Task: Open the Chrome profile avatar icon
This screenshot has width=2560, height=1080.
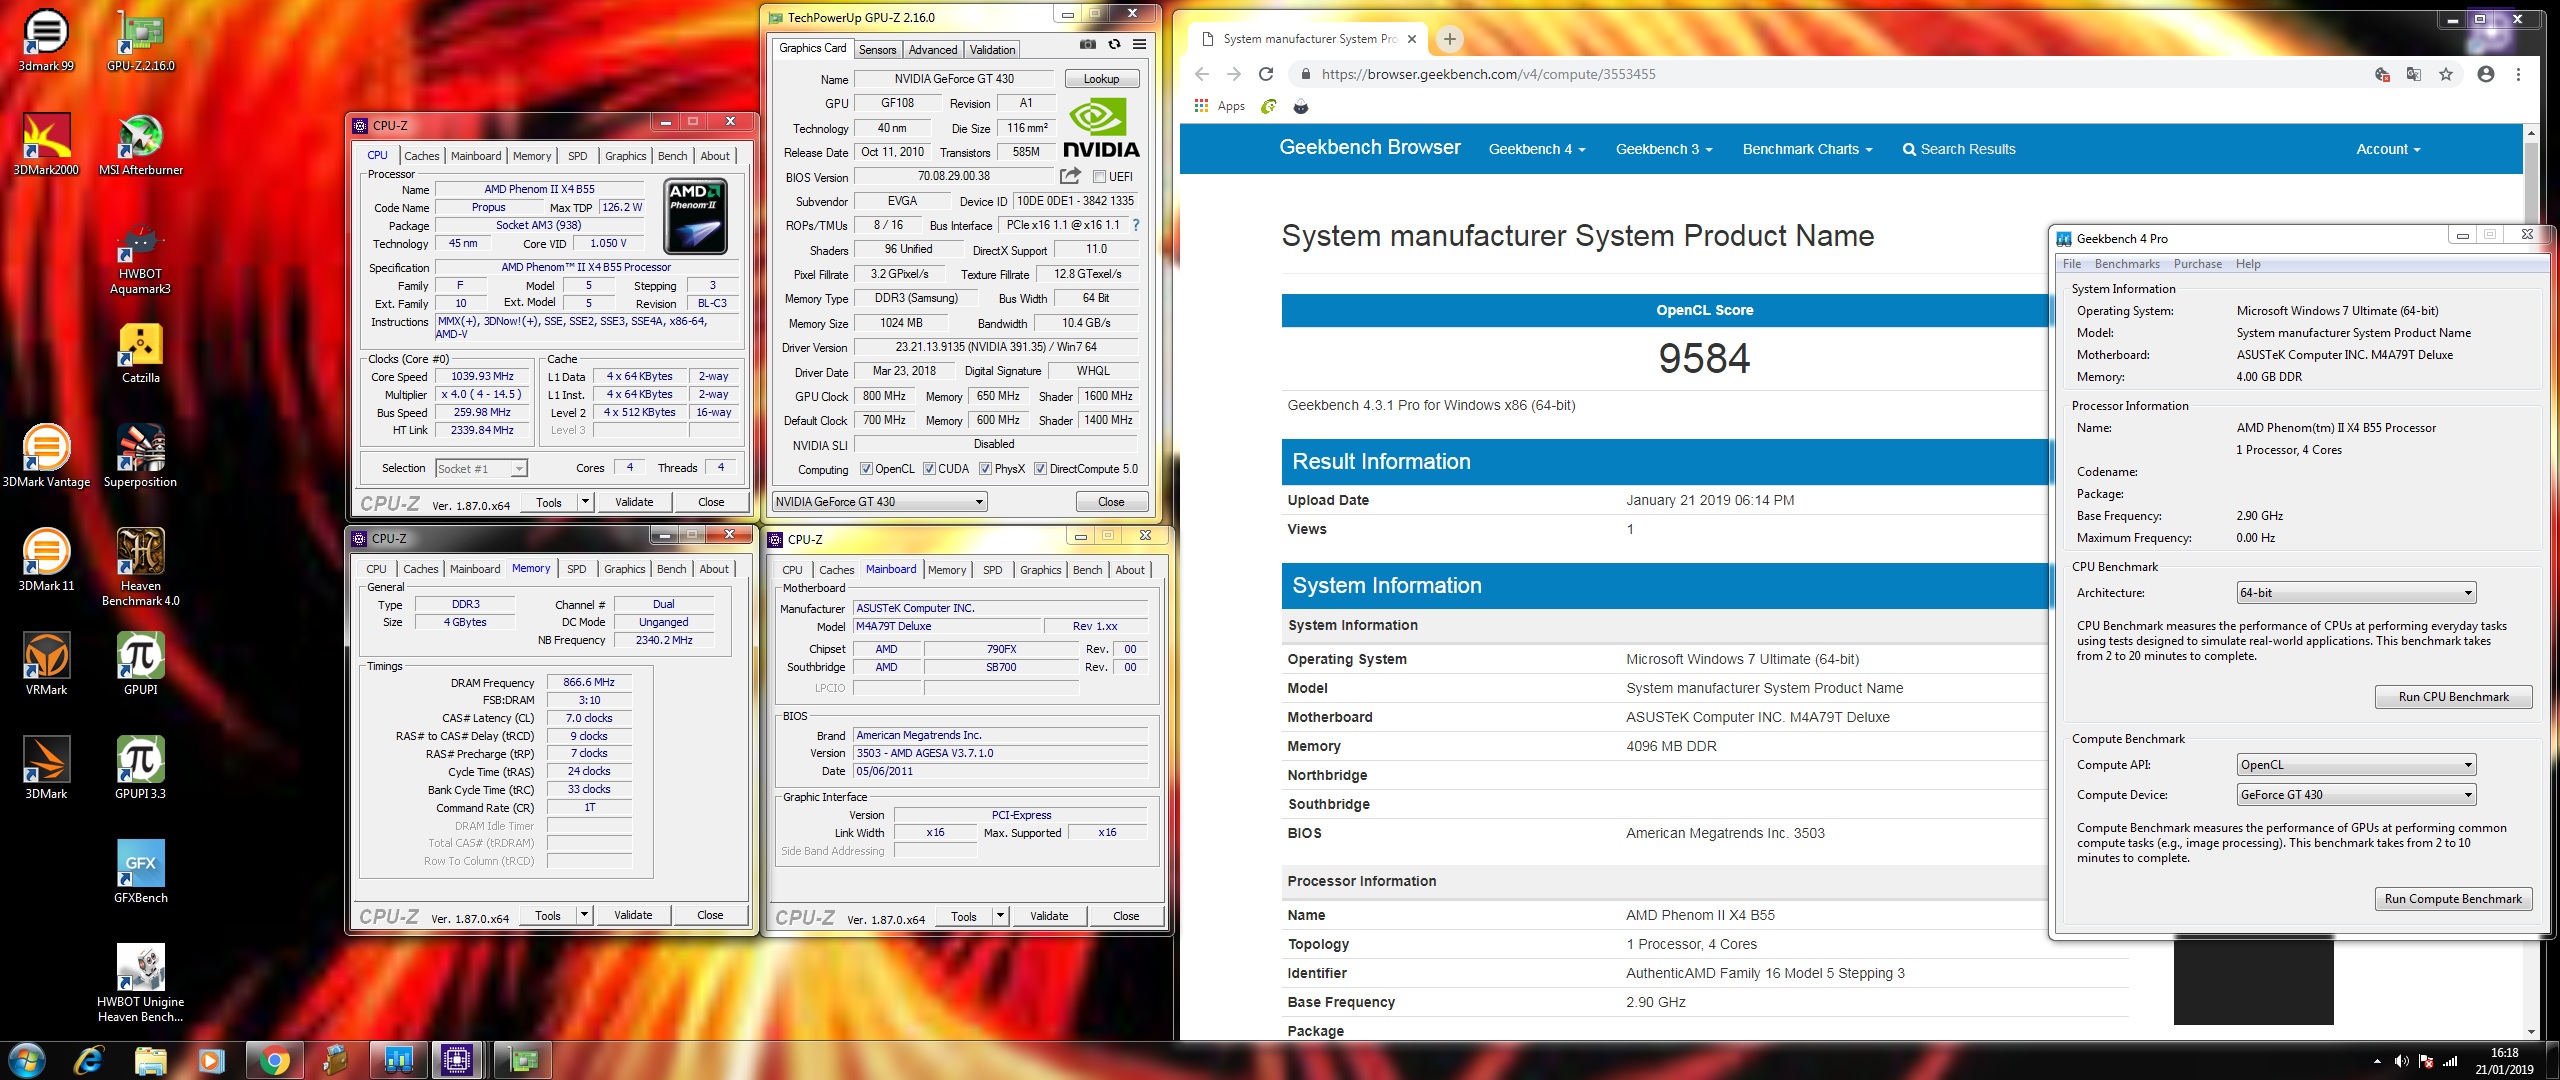Action: coord(2486,74)
